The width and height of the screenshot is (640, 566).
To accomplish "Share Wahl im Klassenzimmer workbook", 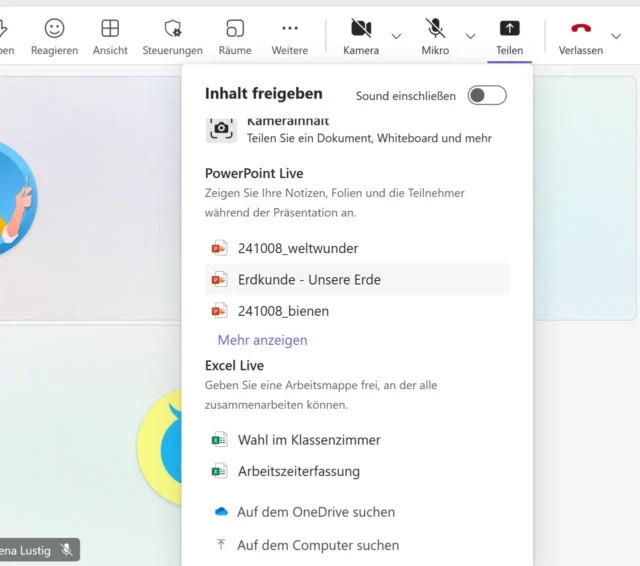I will coord(357,440).
